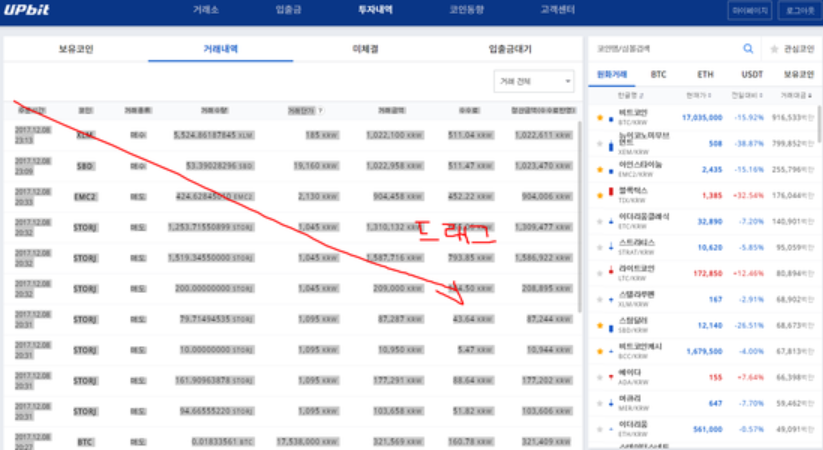Select the BTC market tab

658,75
